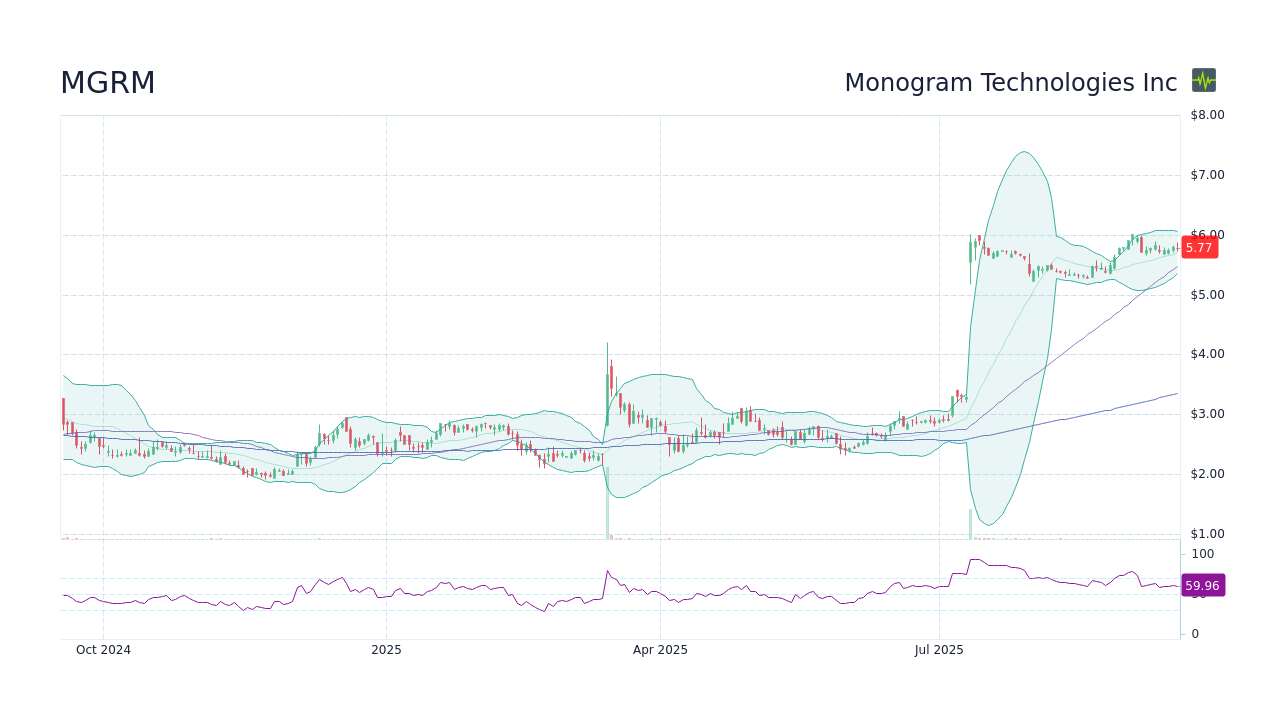Click the RSI peak near July 2025
1280x720 pixels.
click(x=975, y=560)
